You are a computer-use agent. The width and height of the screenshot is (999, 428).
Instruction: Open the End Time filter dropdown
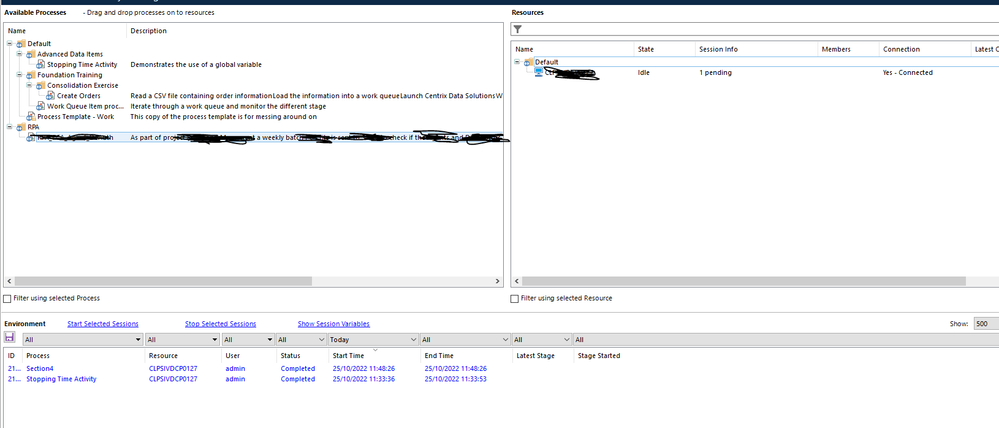pyautogui.click(x=505, y=340)
